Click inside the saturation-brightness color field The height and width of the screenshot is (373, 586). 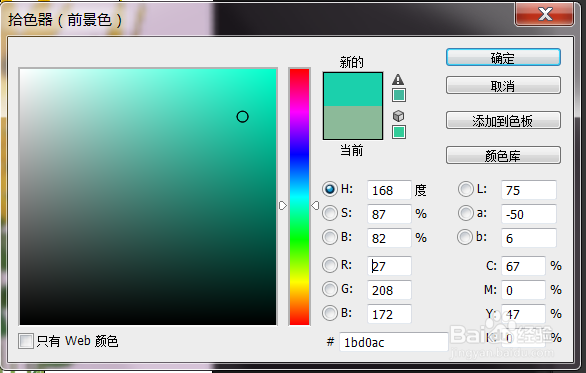148,197
